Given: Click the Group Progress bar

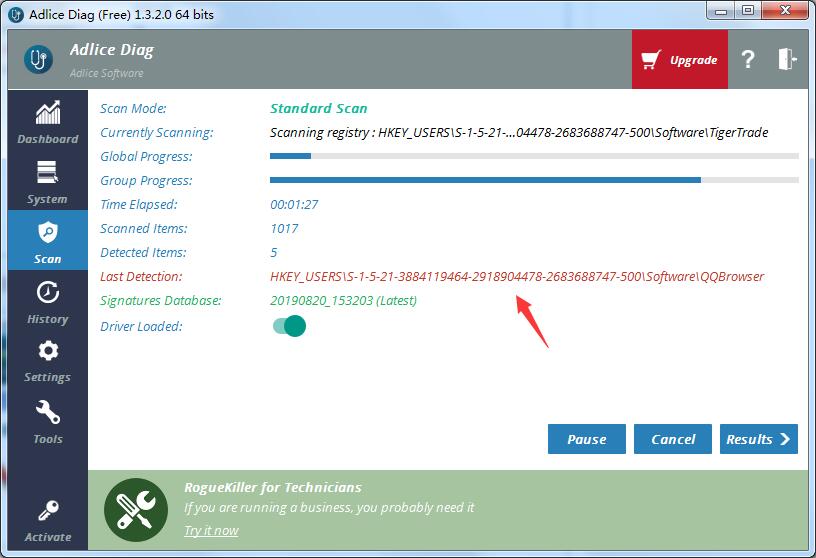Looking at the screenshot, I should pos(534,180).
